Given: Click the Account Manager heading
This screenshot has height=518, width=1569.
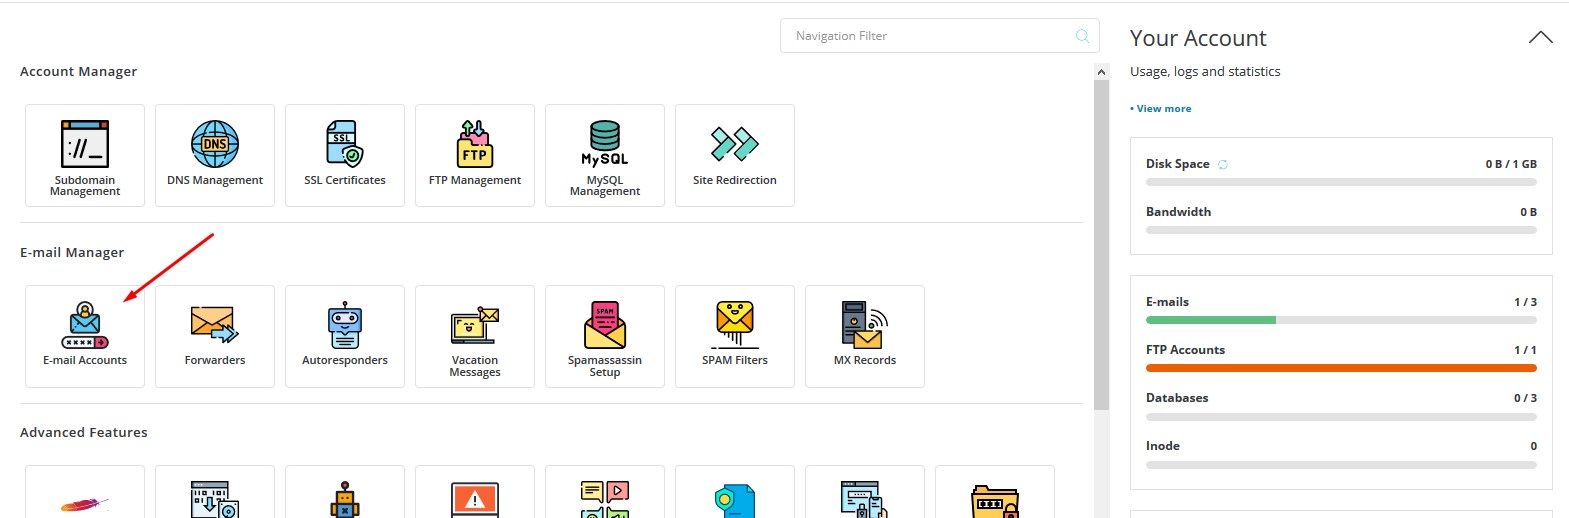Looking at the screenshot, I should point(78,72).
